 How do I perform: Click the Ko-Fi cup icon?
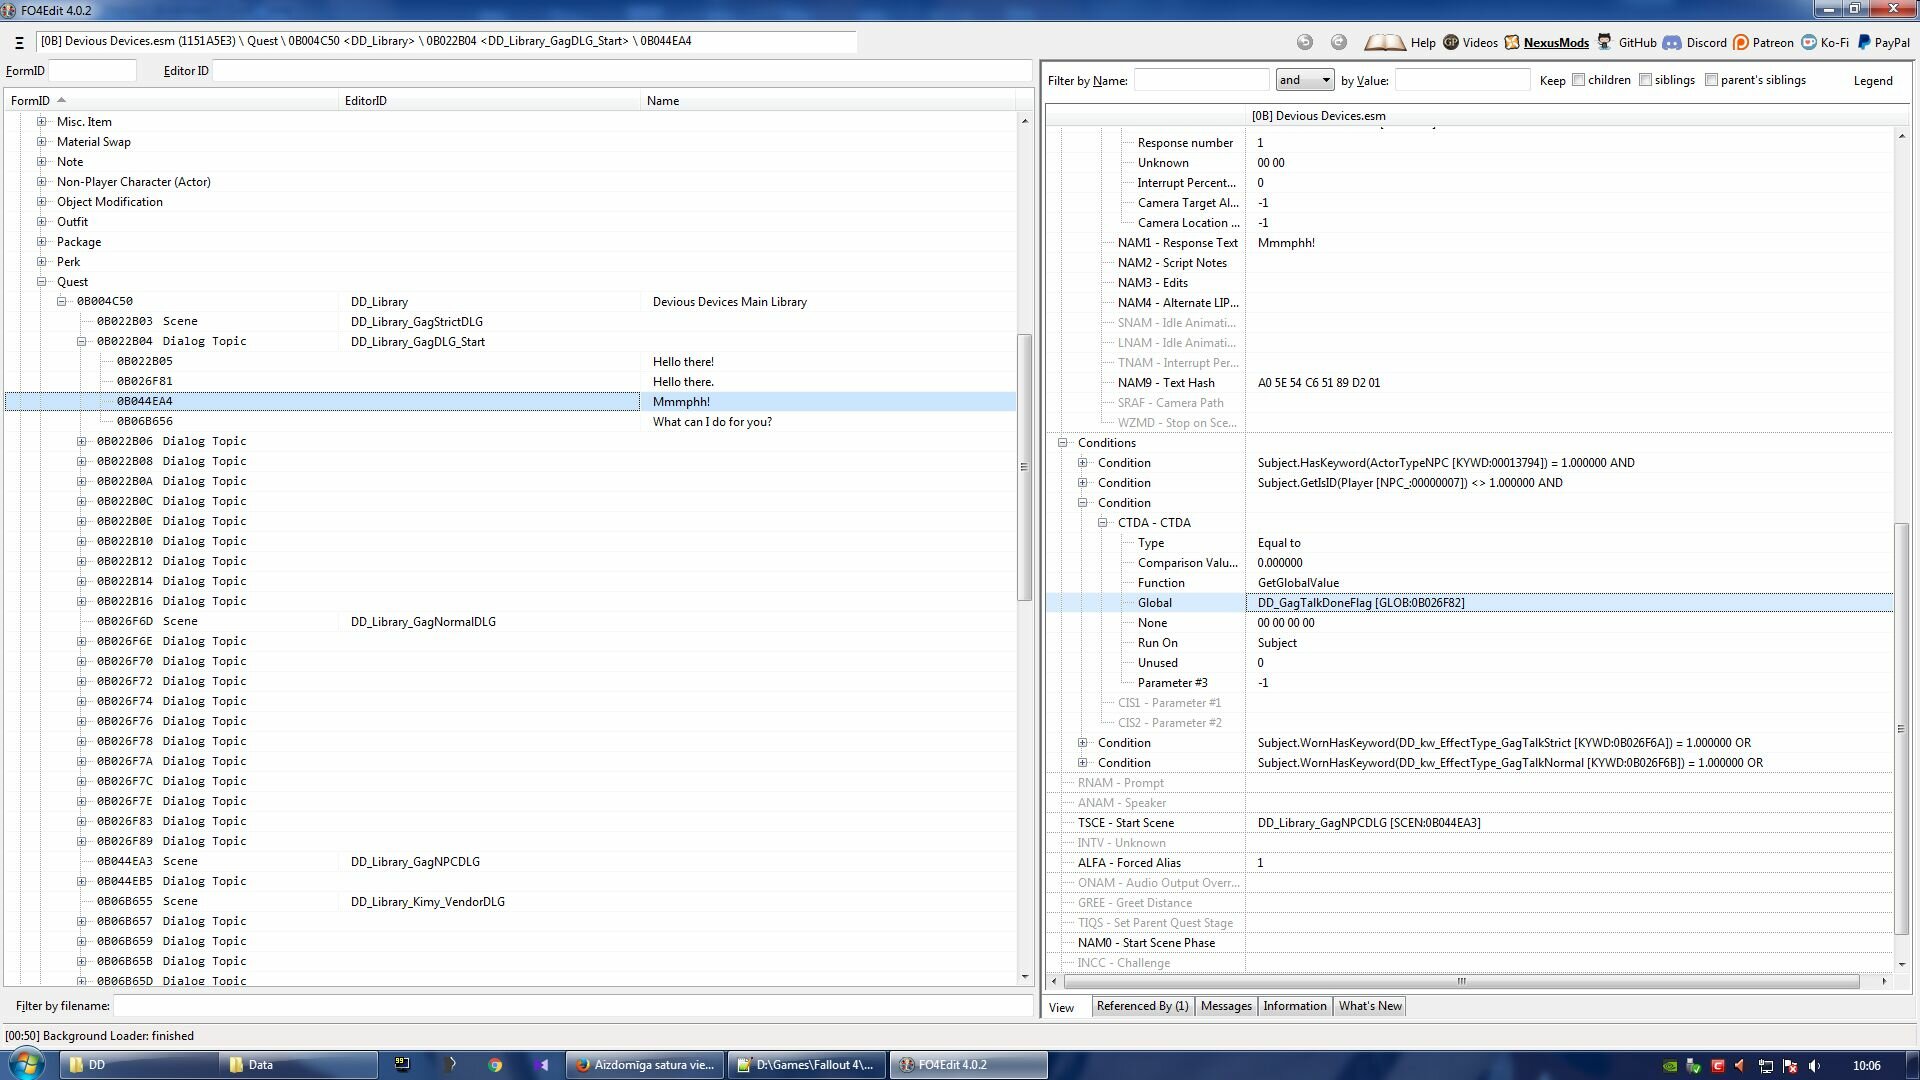tap(1809, 42)
